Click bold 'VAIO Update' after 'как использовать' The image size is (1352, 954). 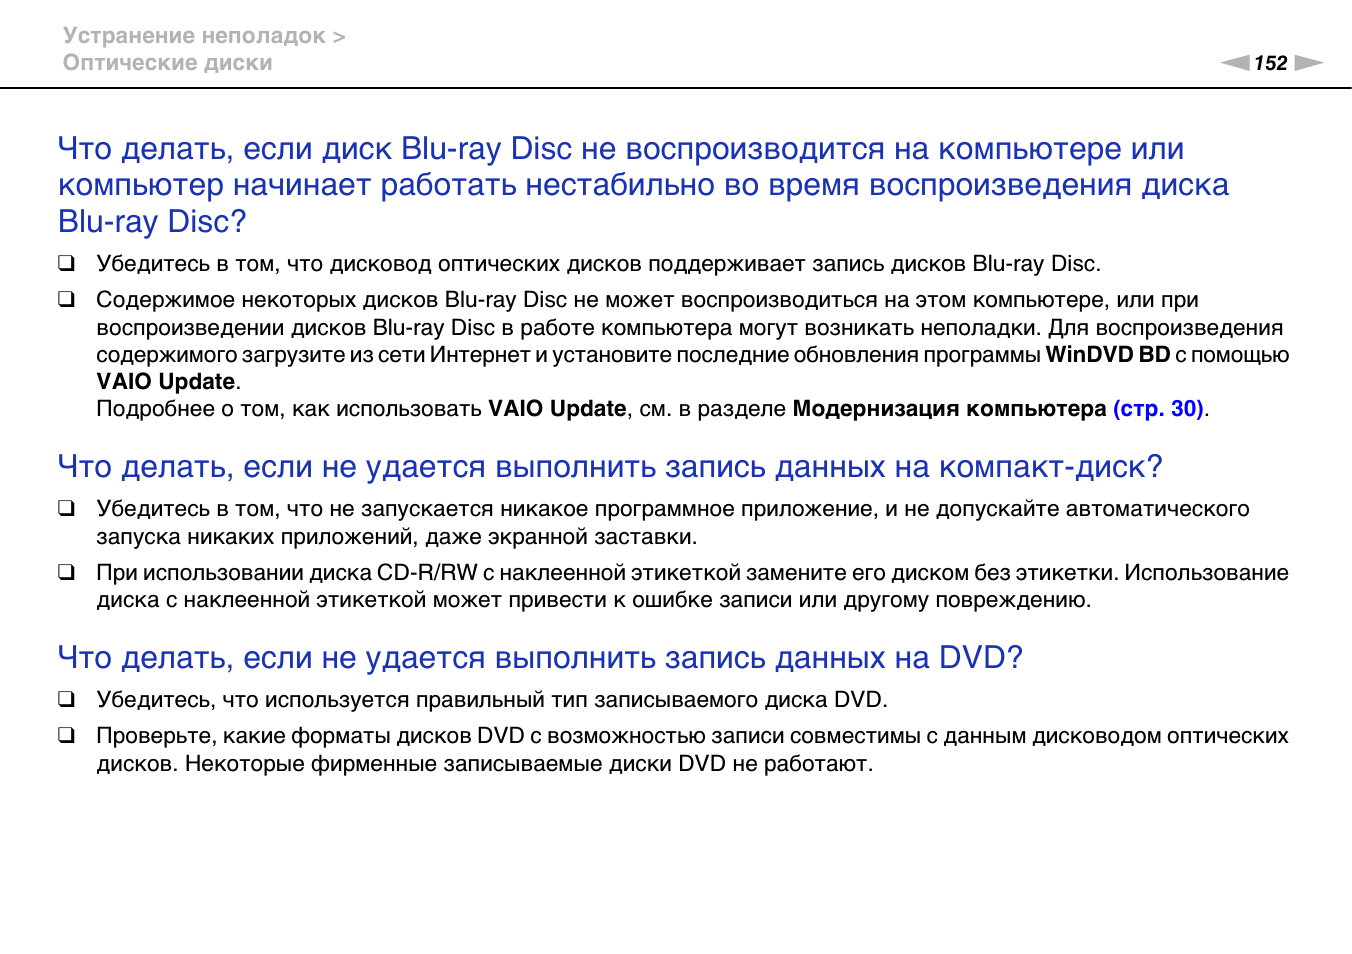pos(556,409)
